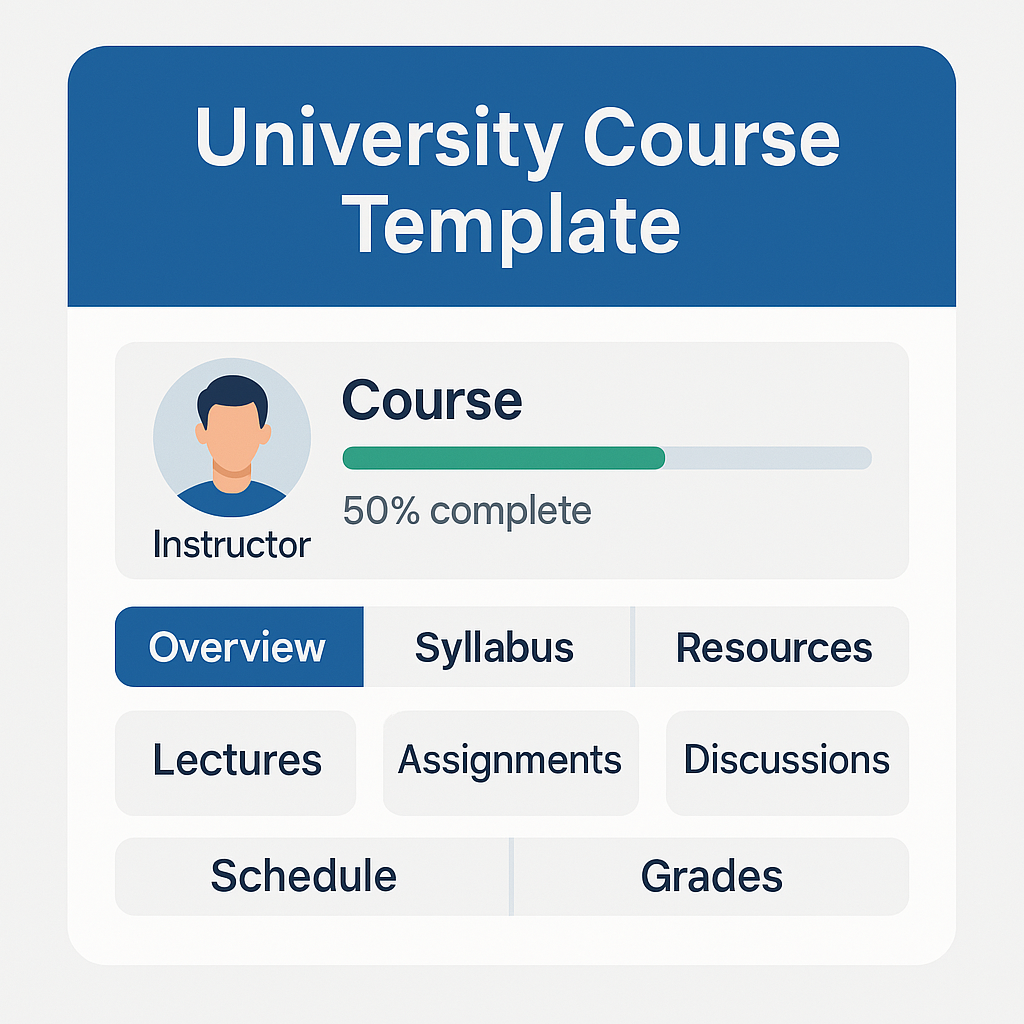Open the Discussions section
Viewport: 1024px width, 1024px height.
[787, 760]
